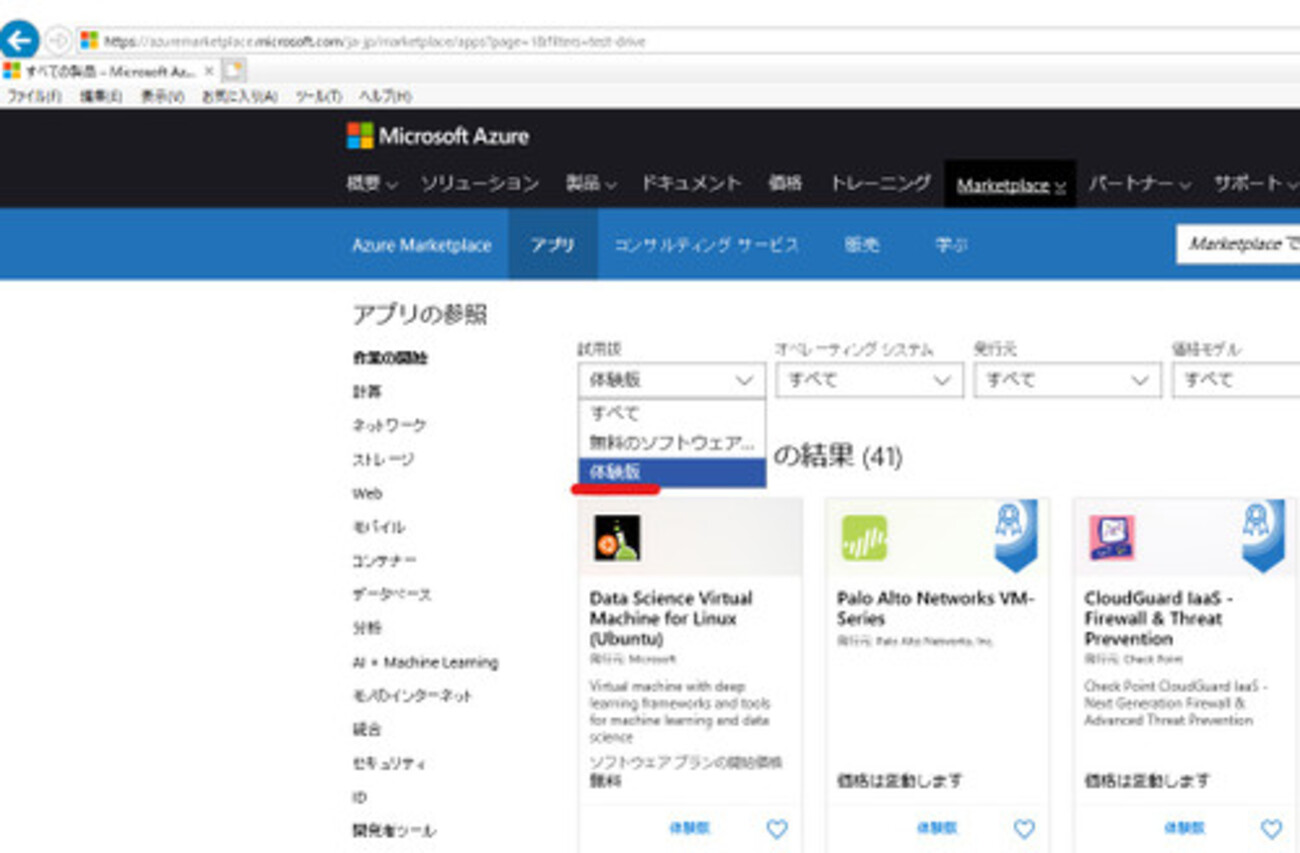Go to ドキュメント in the top navigation
The width and height of the screenshot is (1300, 853).
tap(691, 184)
